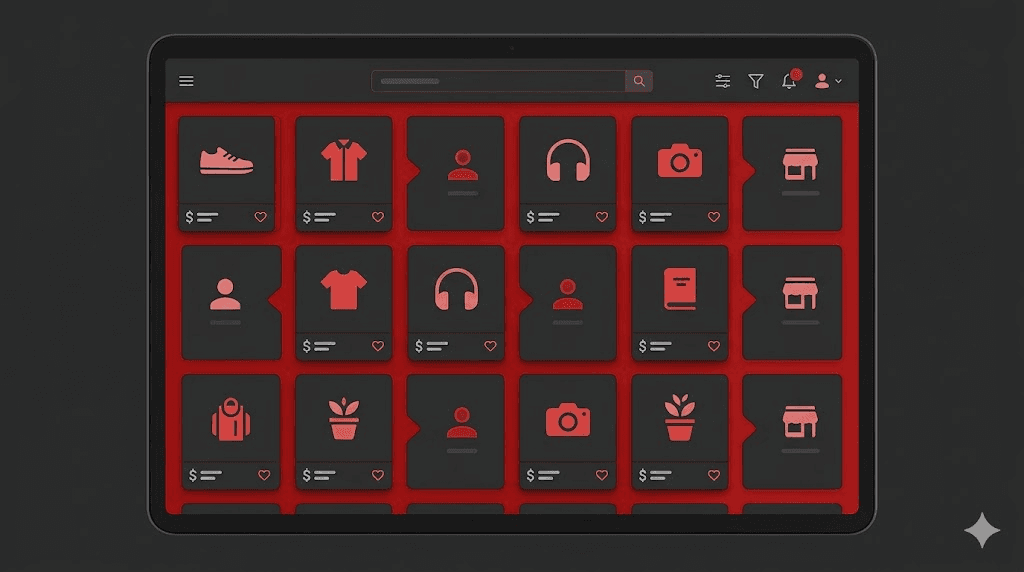The height and width of the screenshot is (572, 1024).
Task: Click the sneaker card's dollar price
Action: point(202,217)
